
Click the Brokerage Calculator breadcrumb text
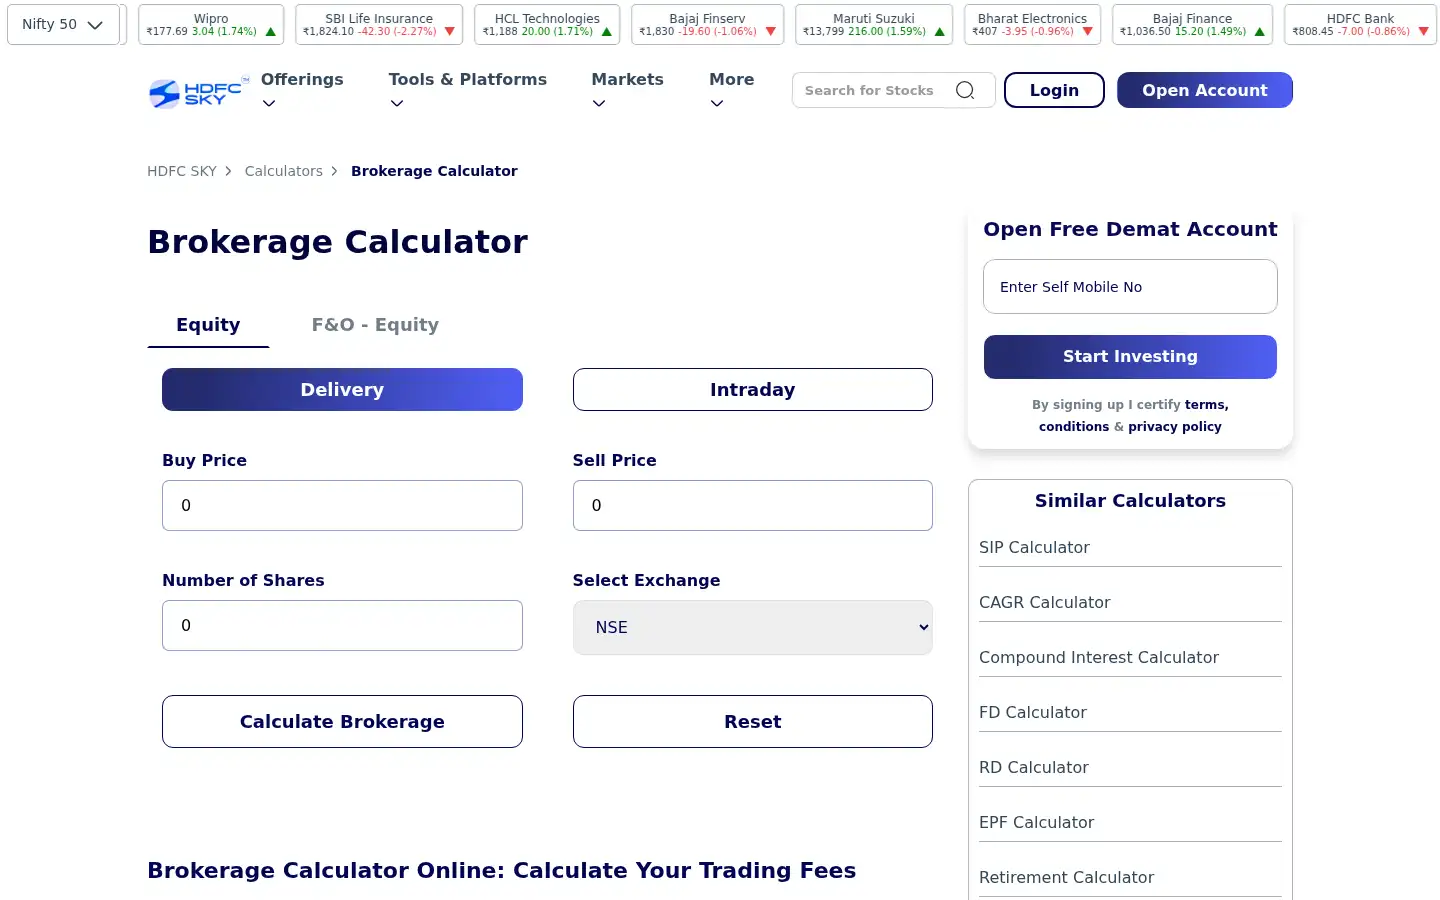[x=434, y=171]
